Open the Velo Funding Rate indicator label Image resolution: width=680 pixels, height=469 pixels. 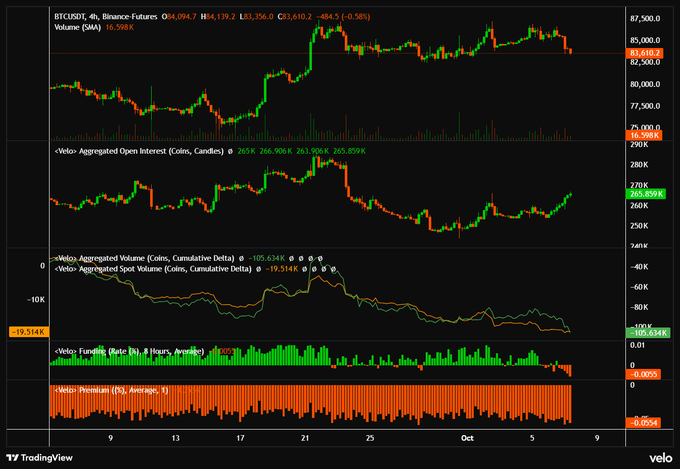(129, 351)
